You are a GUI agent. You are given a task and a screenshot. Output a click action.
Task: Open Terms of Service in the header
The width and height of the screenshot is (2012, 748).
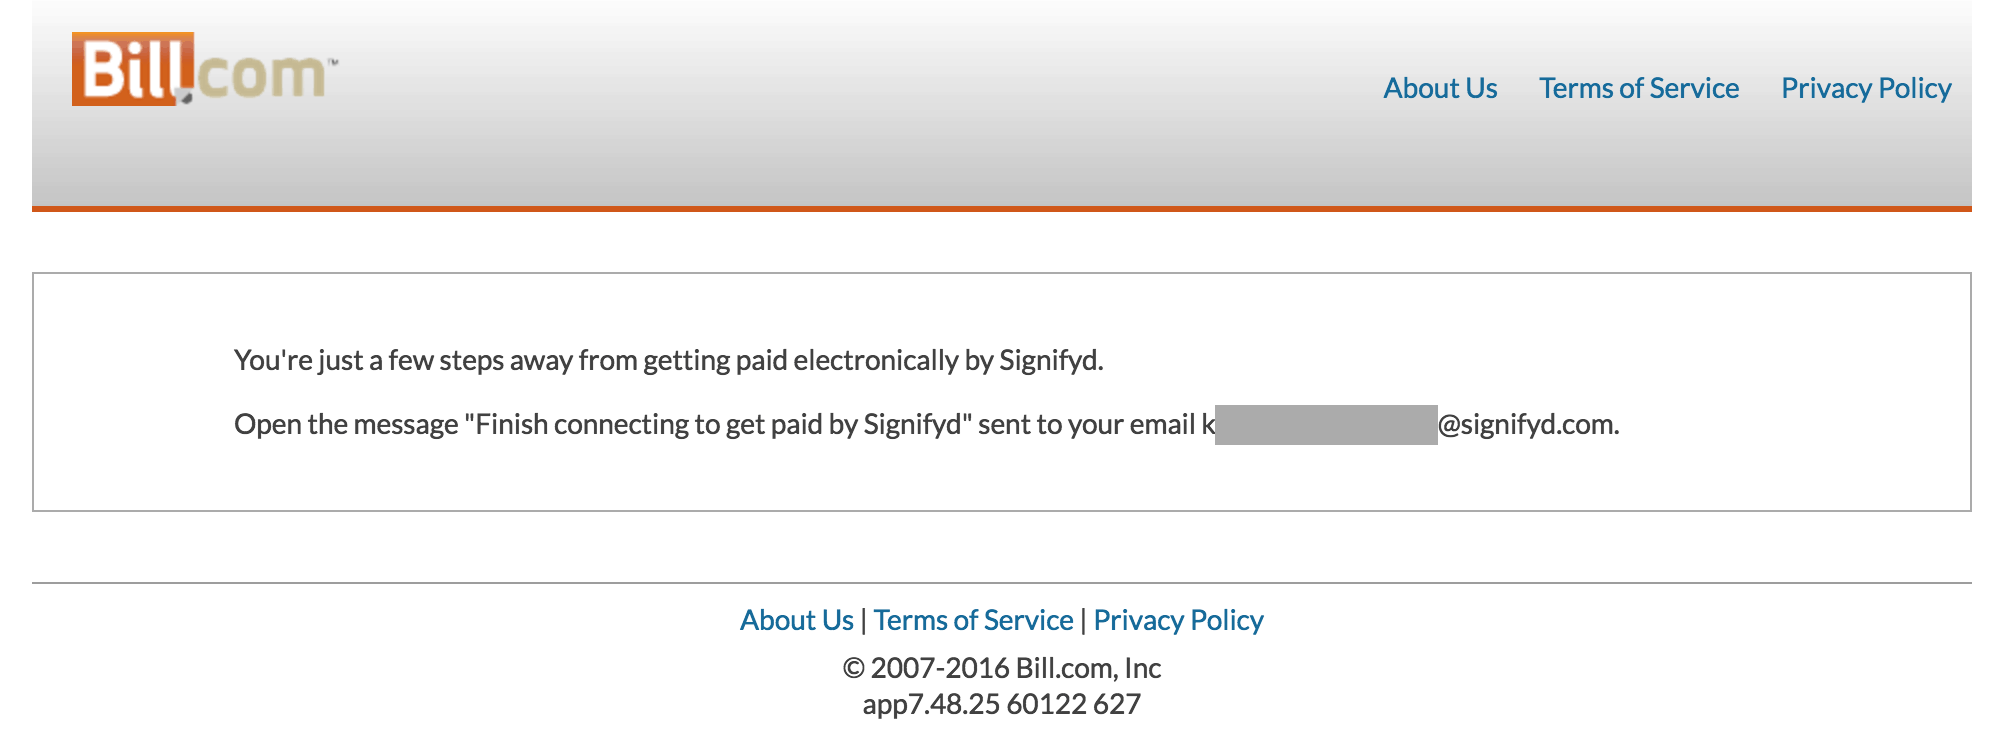(x=1639, y=88)
